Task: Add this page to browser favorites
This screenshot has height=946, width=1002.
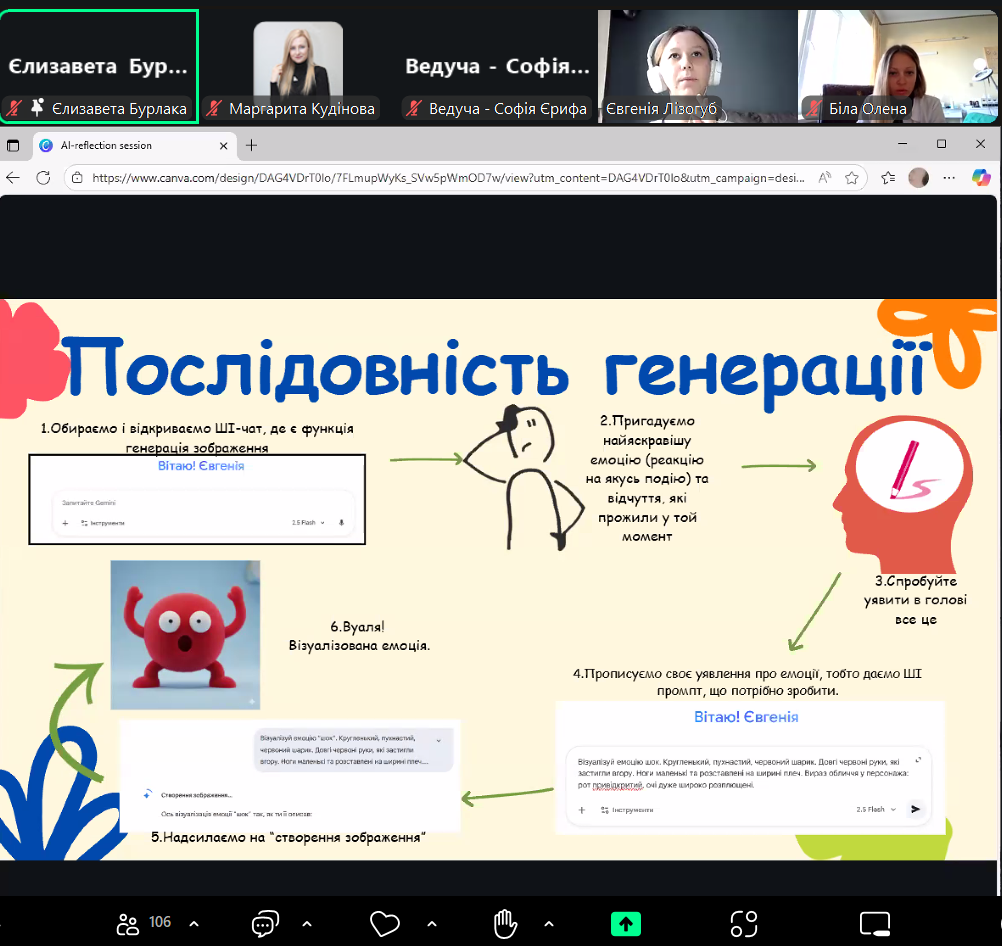Action: point(852,178)
